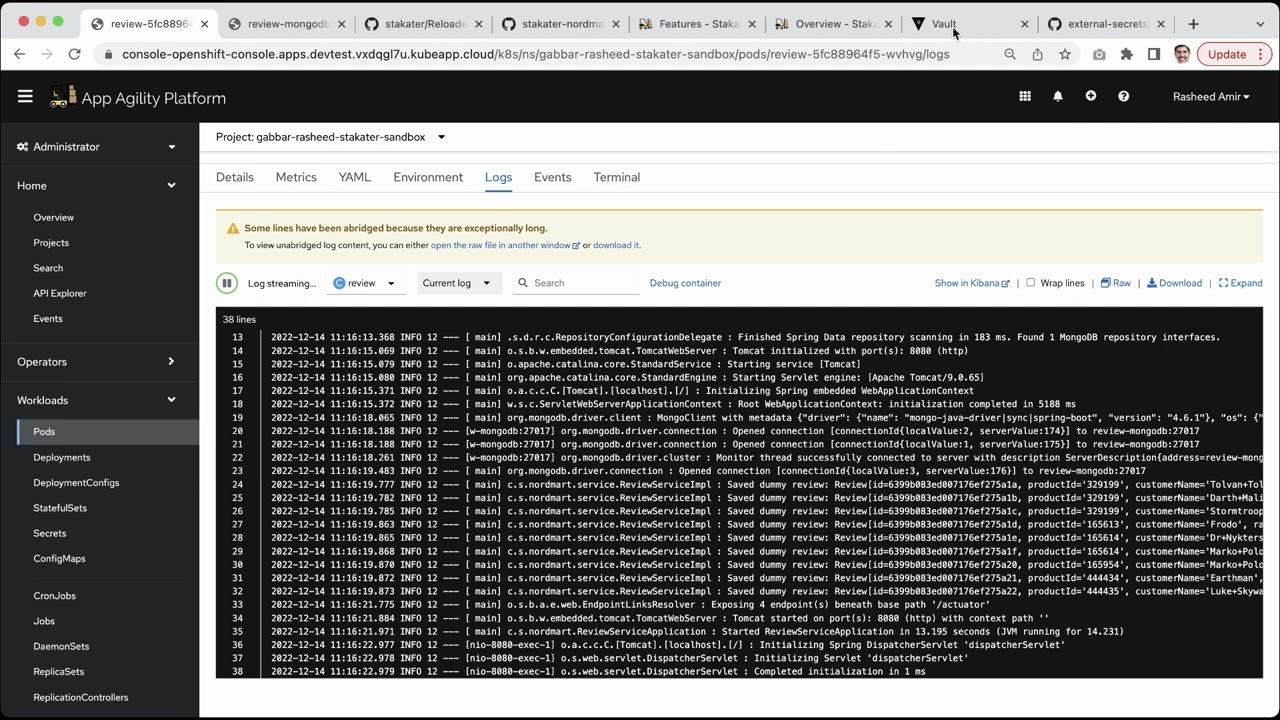Click the App Agility Platform logo

point(138,97)
